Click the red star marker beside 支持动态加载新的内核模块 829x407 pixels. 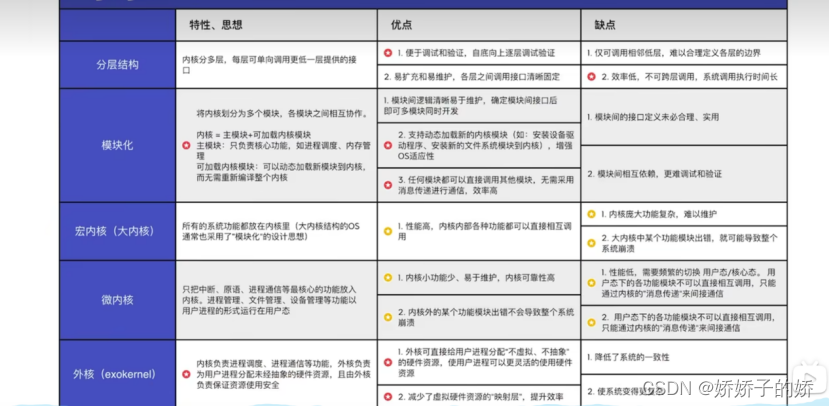[x=388, y=145]
